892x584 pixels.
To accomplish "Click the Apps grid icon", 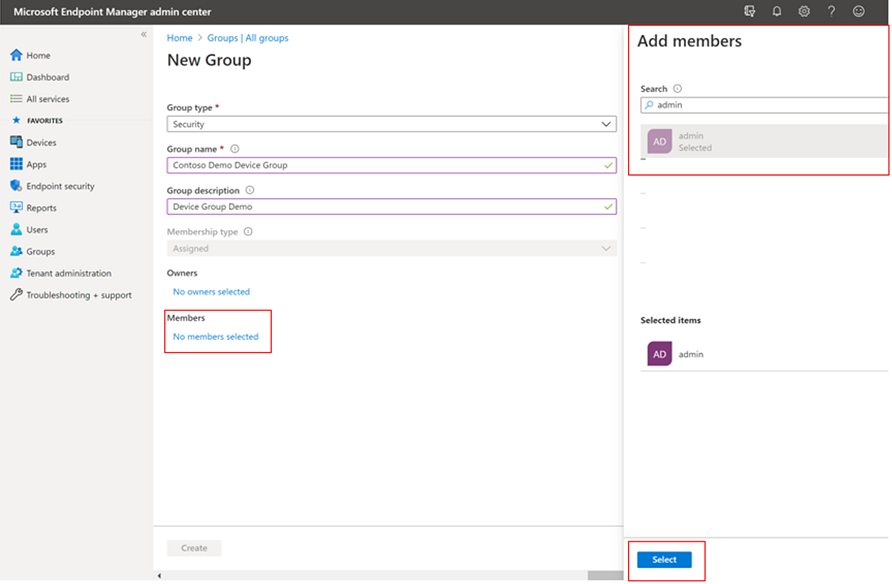I will click(x=16, y=164).
